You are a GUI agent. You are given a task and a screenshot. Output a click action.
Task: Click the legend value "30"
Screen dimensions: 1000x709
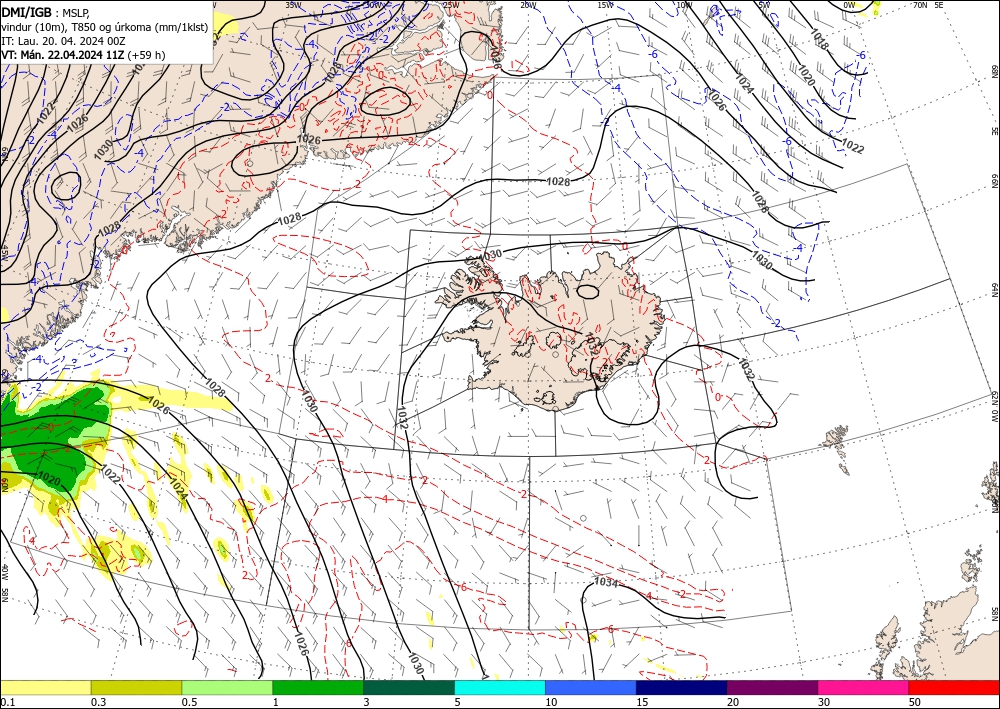824,702
